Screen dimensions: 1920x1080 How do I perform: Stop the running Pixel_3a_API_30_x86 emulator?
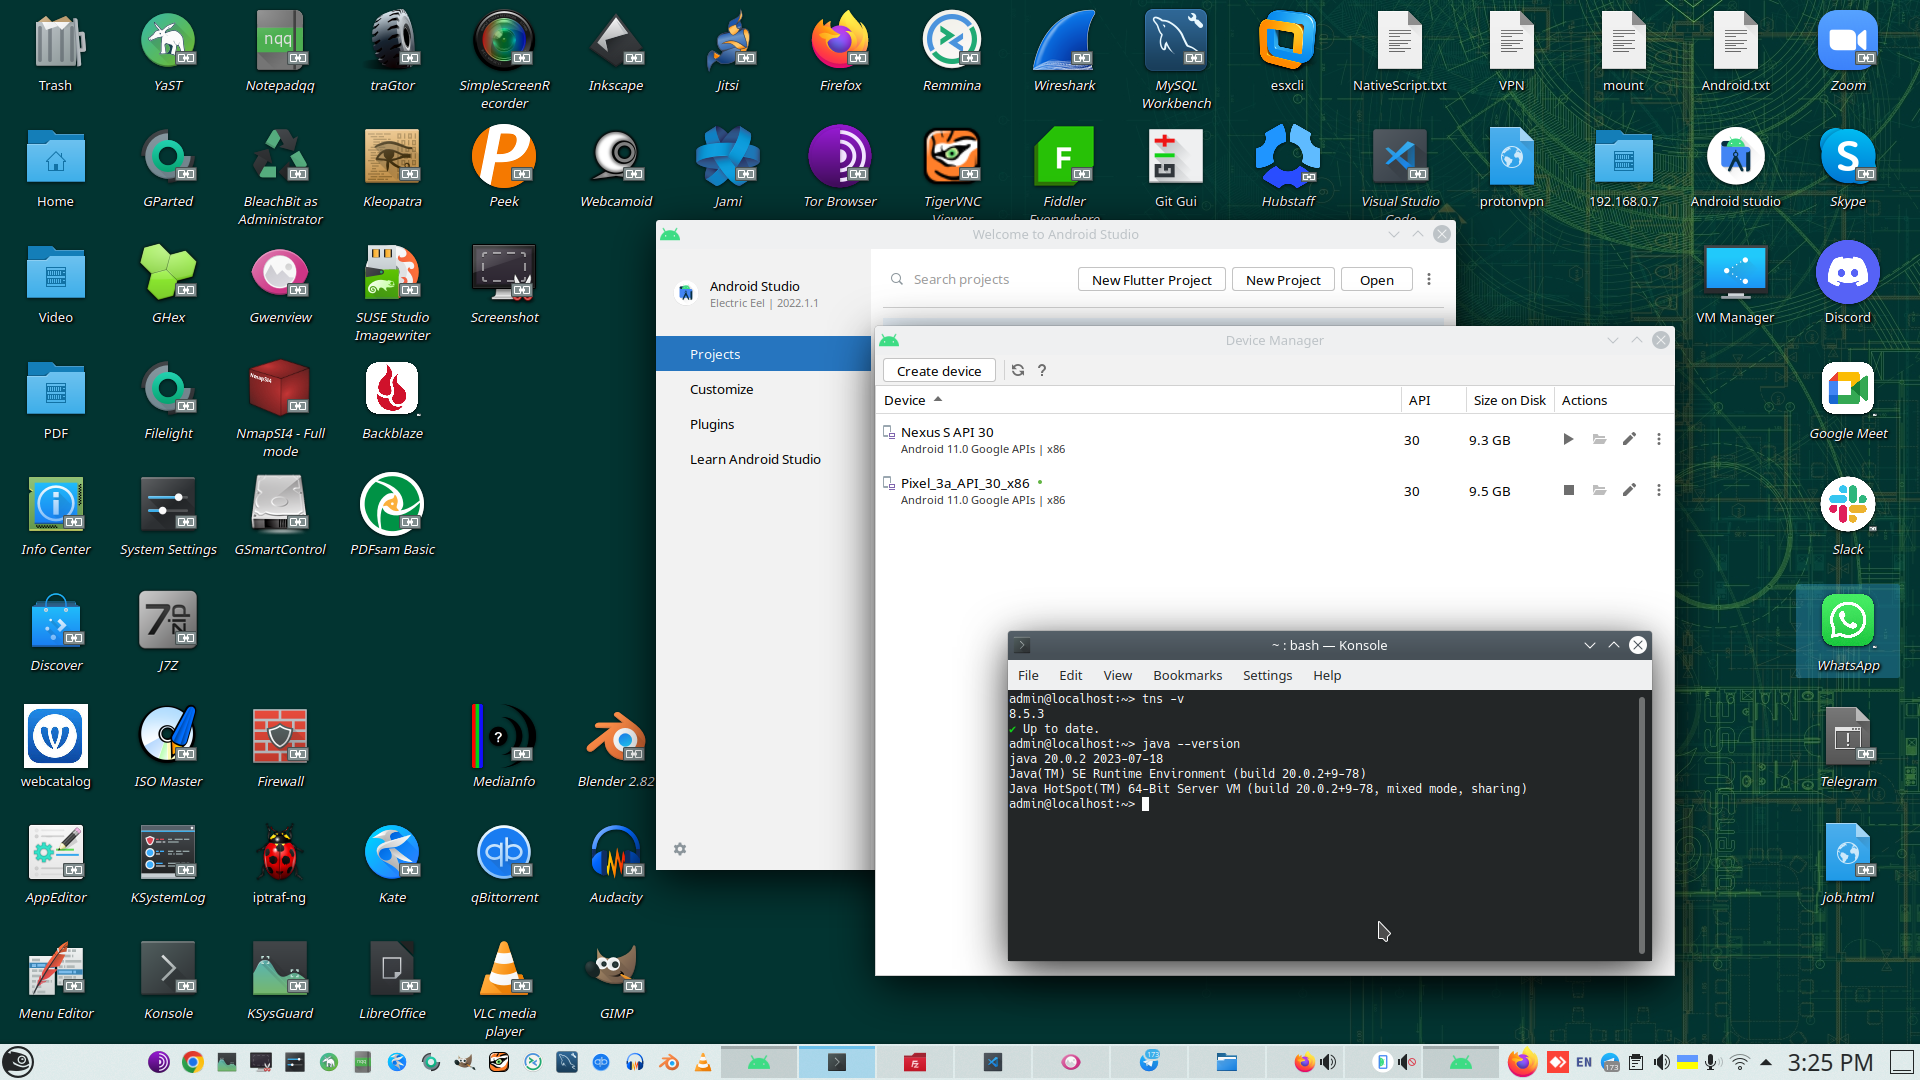1568,491
